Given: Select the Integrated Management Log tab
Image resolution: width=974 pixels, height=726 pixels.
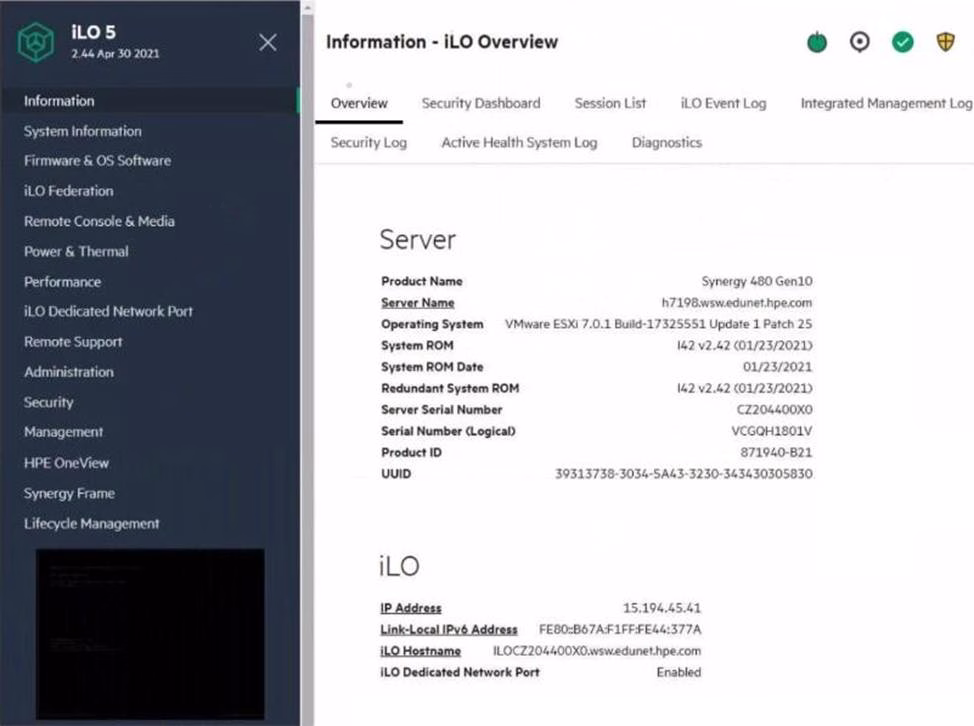Looking at the screenshot, I should click(x=885, y=103).
